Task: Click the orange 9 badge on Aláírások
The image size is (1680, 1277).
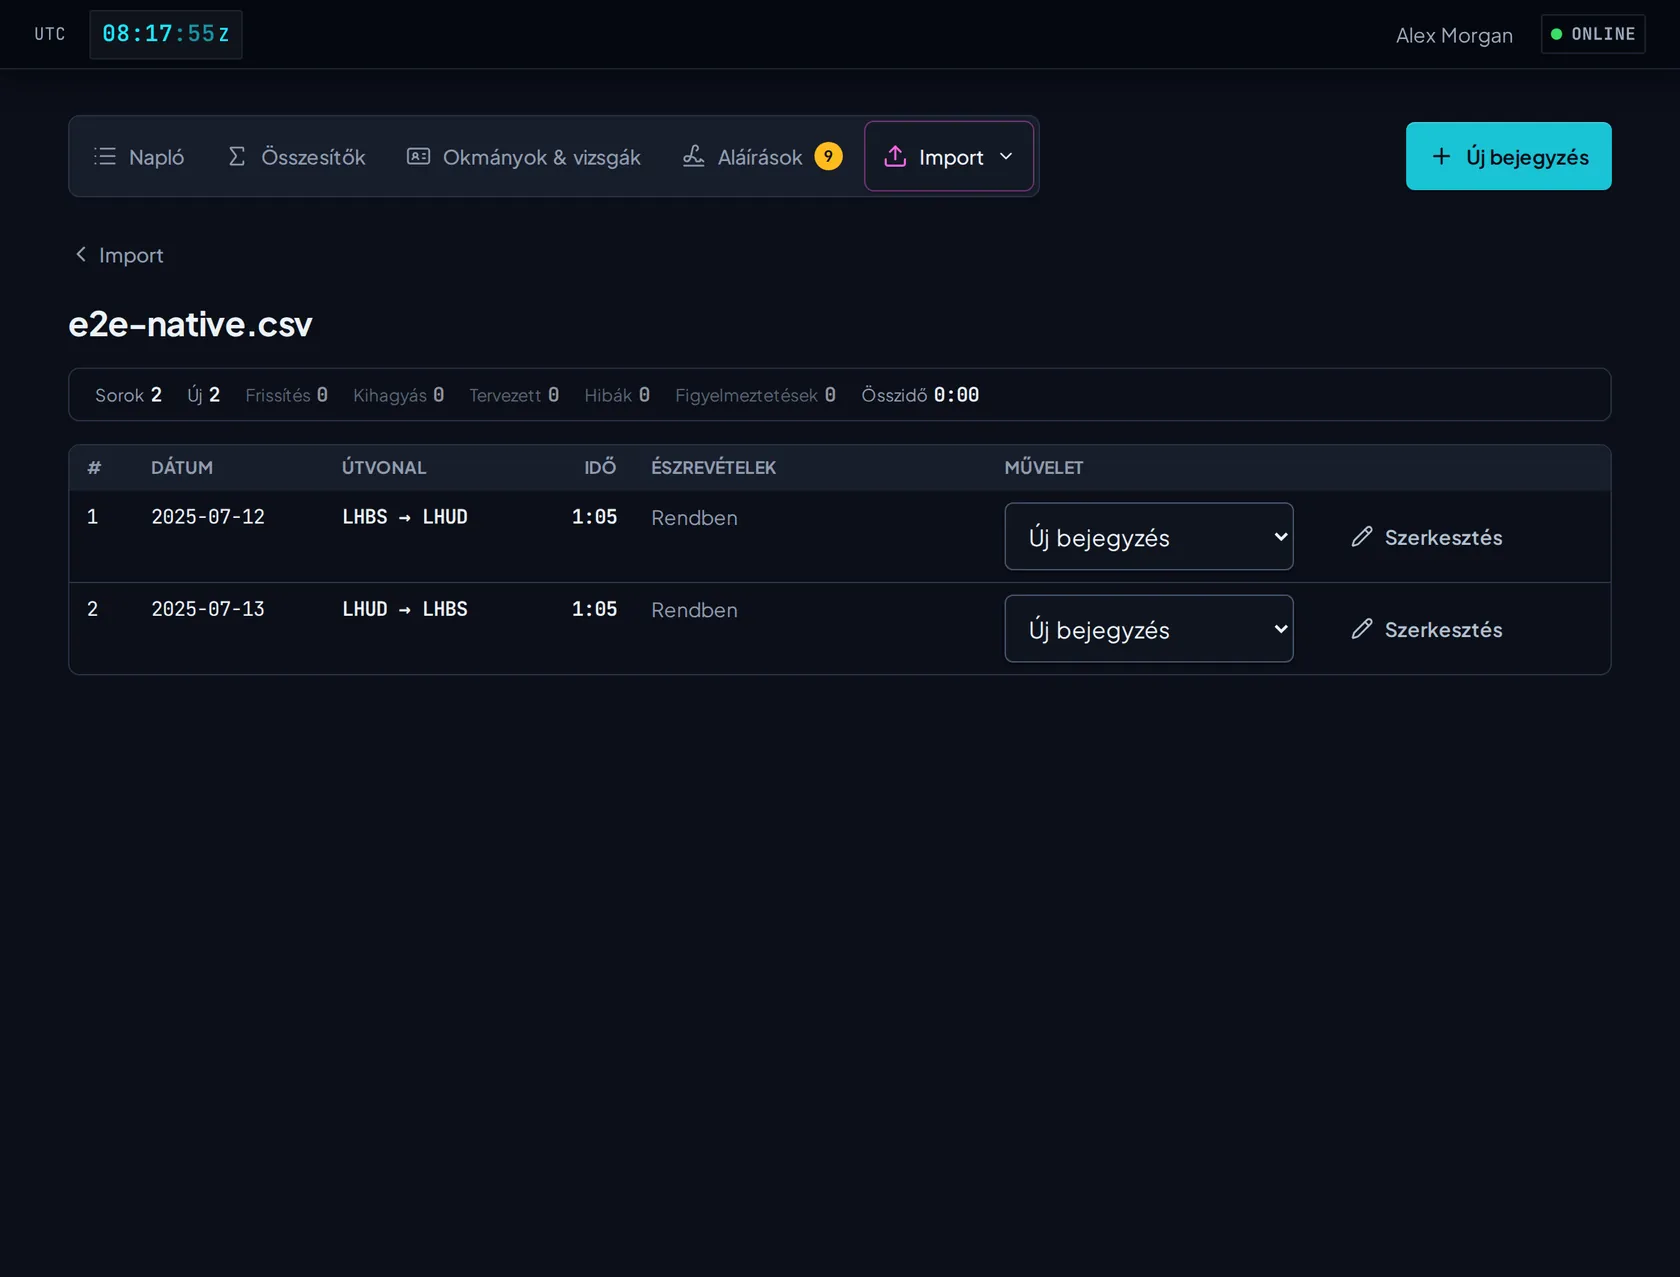Action: [828, 156]
